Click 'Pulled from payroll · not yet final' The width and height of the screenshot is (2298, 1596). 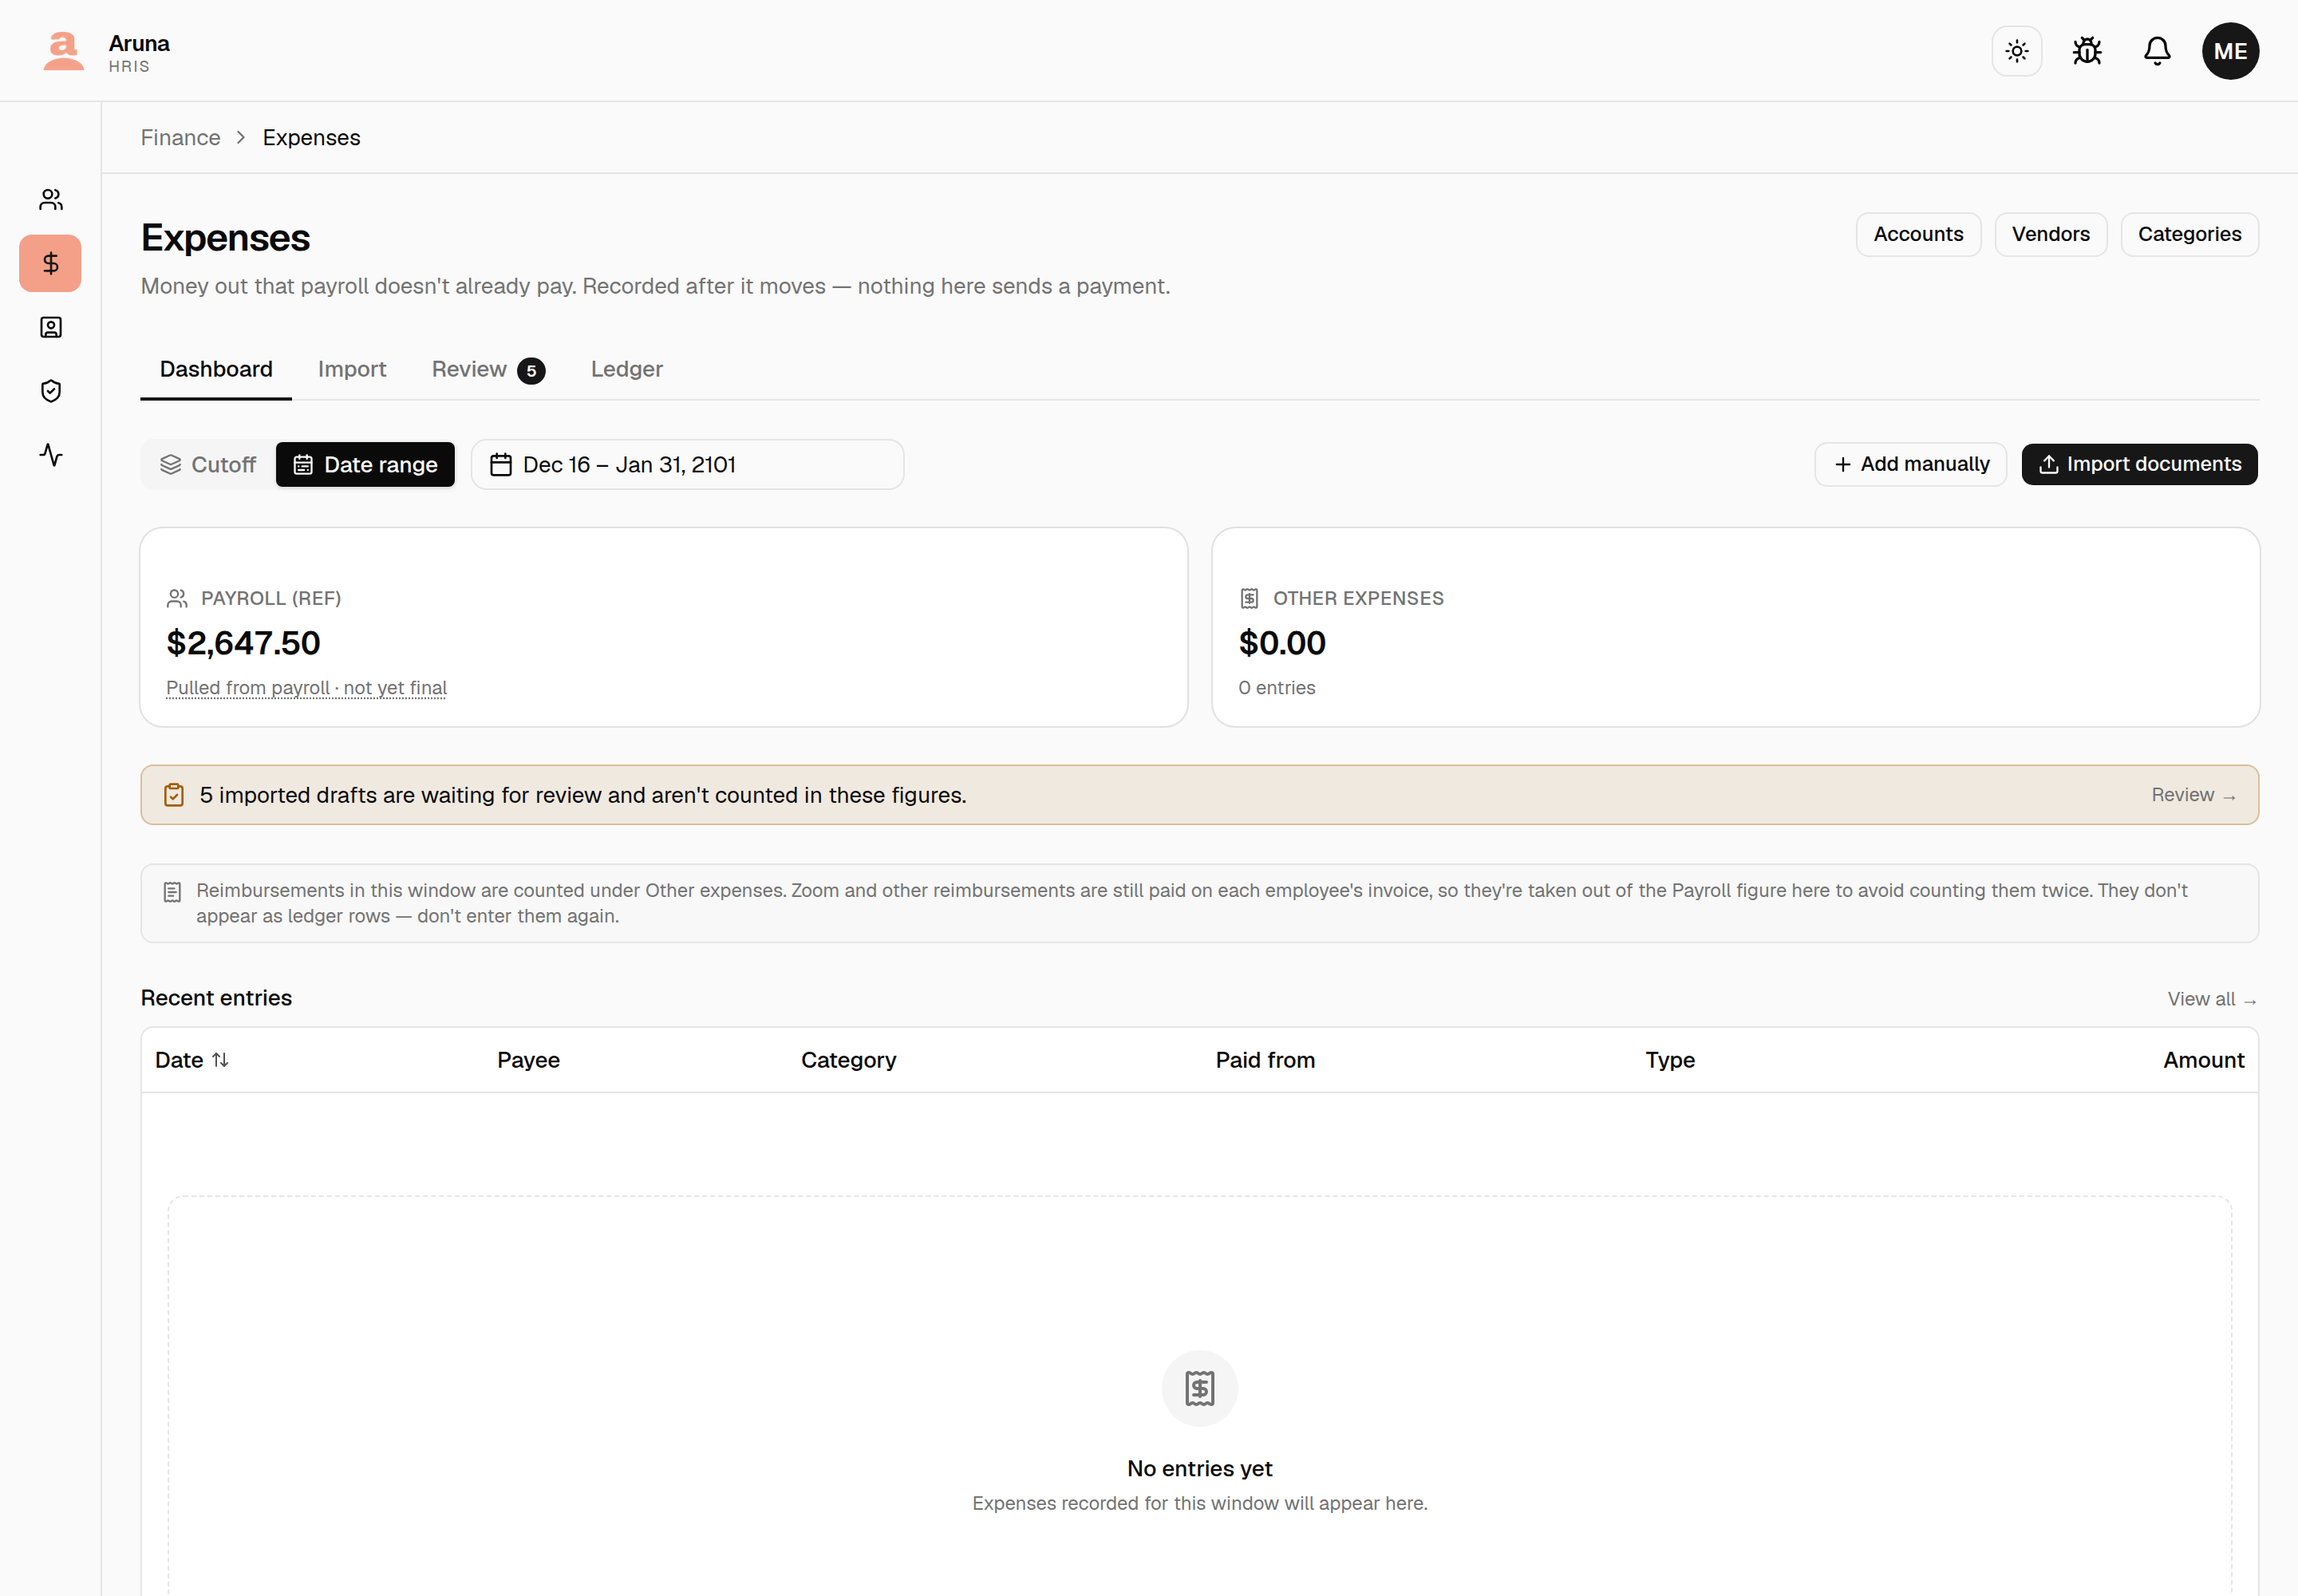click(x=306, y=688)
